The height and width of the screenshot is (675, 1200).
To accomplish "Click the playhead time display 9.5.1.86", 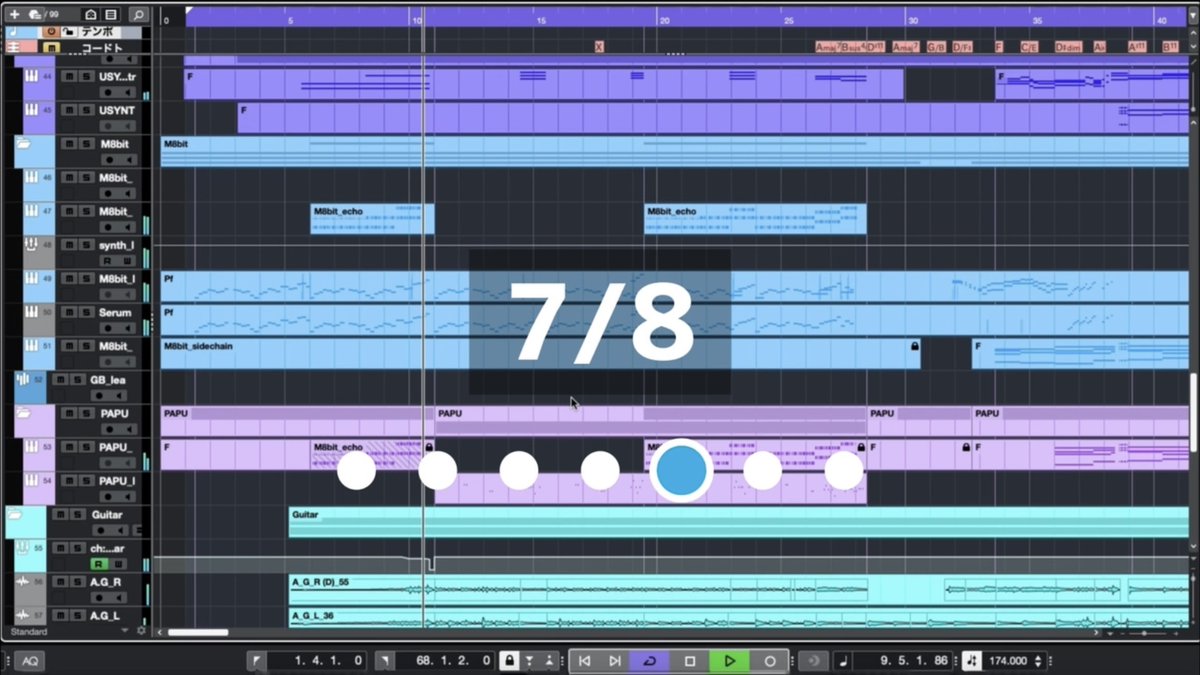I will (913, 661).
